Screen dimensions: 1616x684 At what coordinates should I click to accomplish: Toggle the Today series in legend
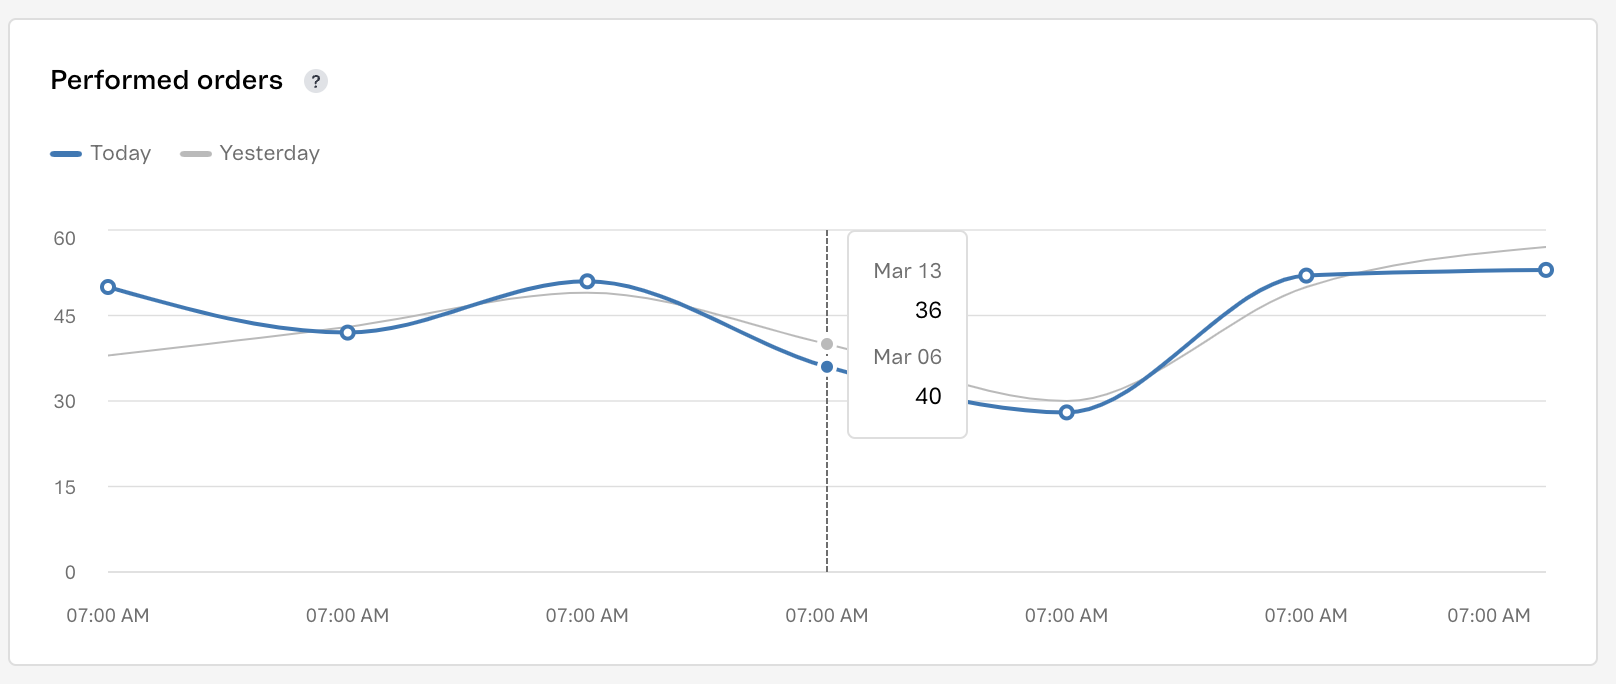click(x=120, y=153)
